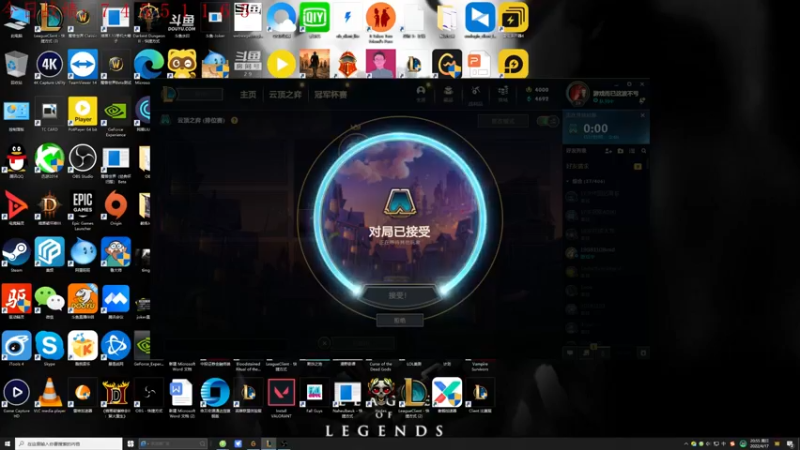Launch the Skype desktop shortcut
800x450 pixels.
click(49, 348)
